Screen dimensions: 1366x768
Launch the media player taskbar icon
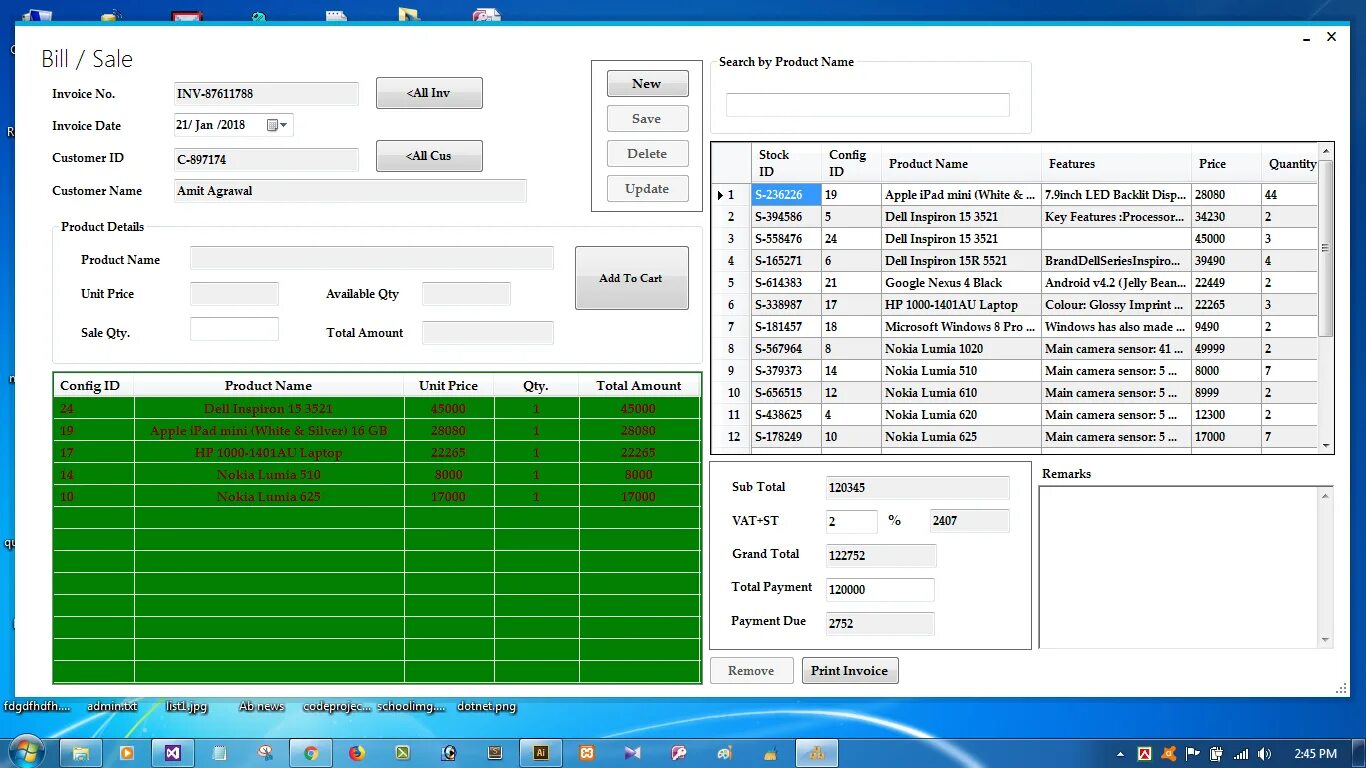[127, 753]
